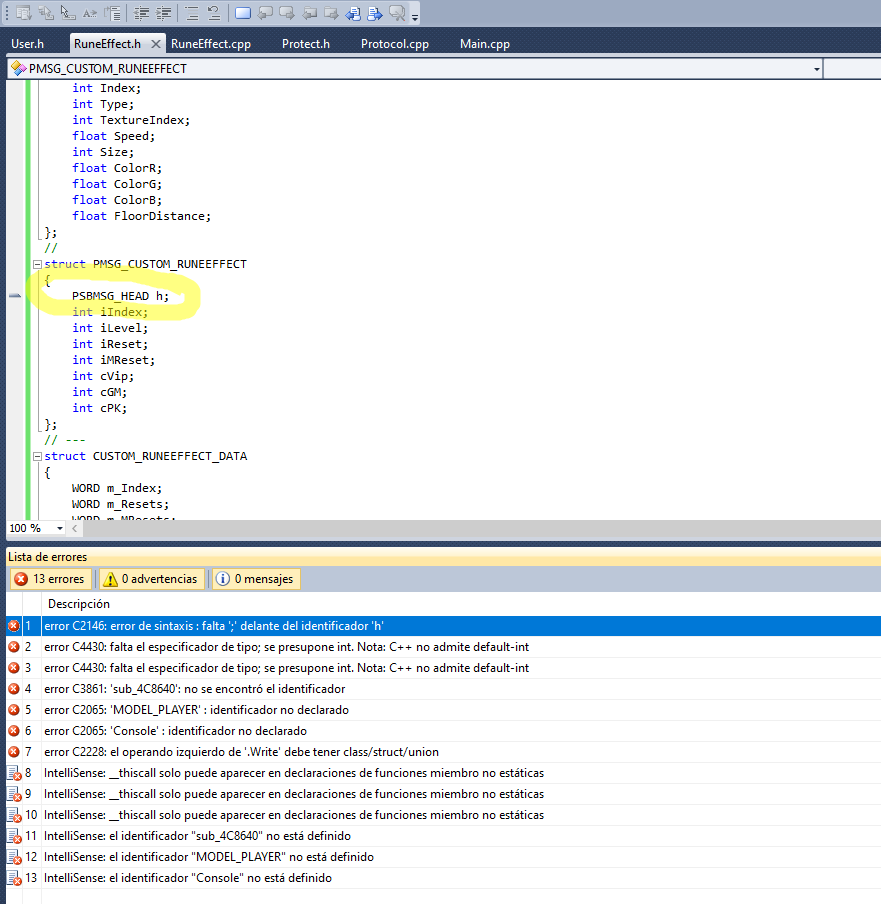Place cursor on 'int iLevel;' line
Screen dimensions: 881x904
click(x=110, y=328)
